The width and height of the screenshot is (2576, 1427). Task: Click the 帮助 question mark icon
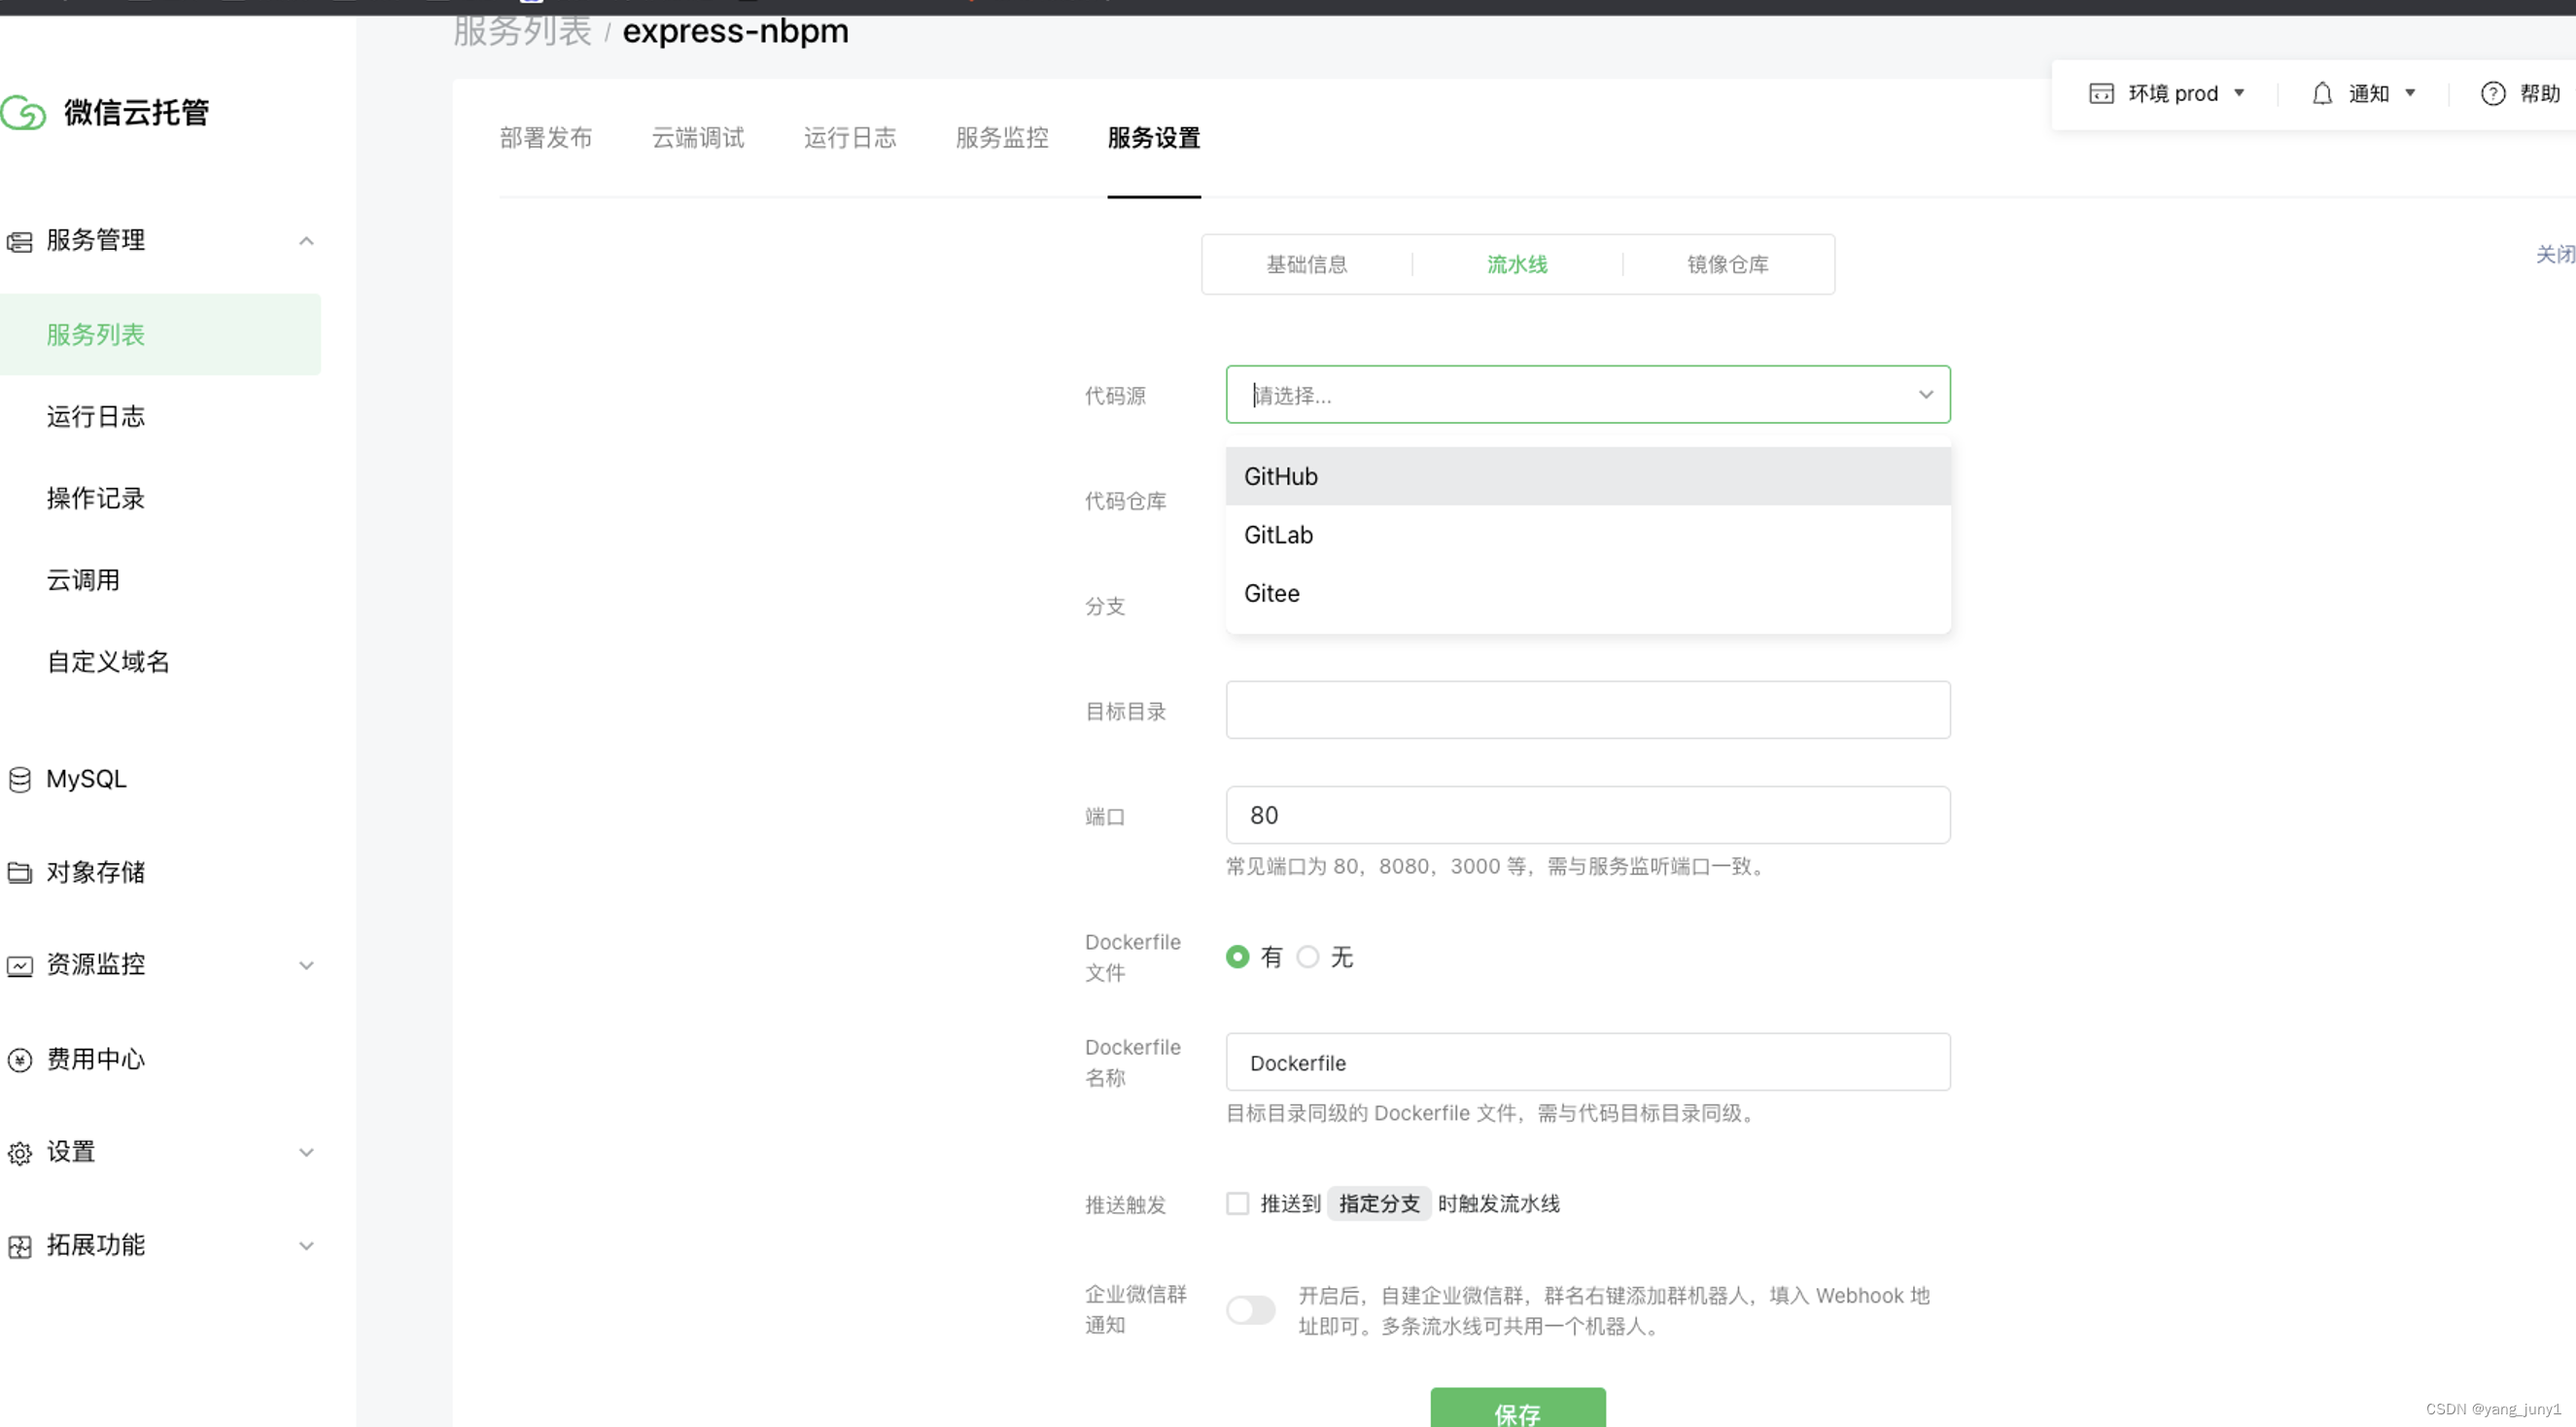pyautogui.click(x=2492, y=94)
